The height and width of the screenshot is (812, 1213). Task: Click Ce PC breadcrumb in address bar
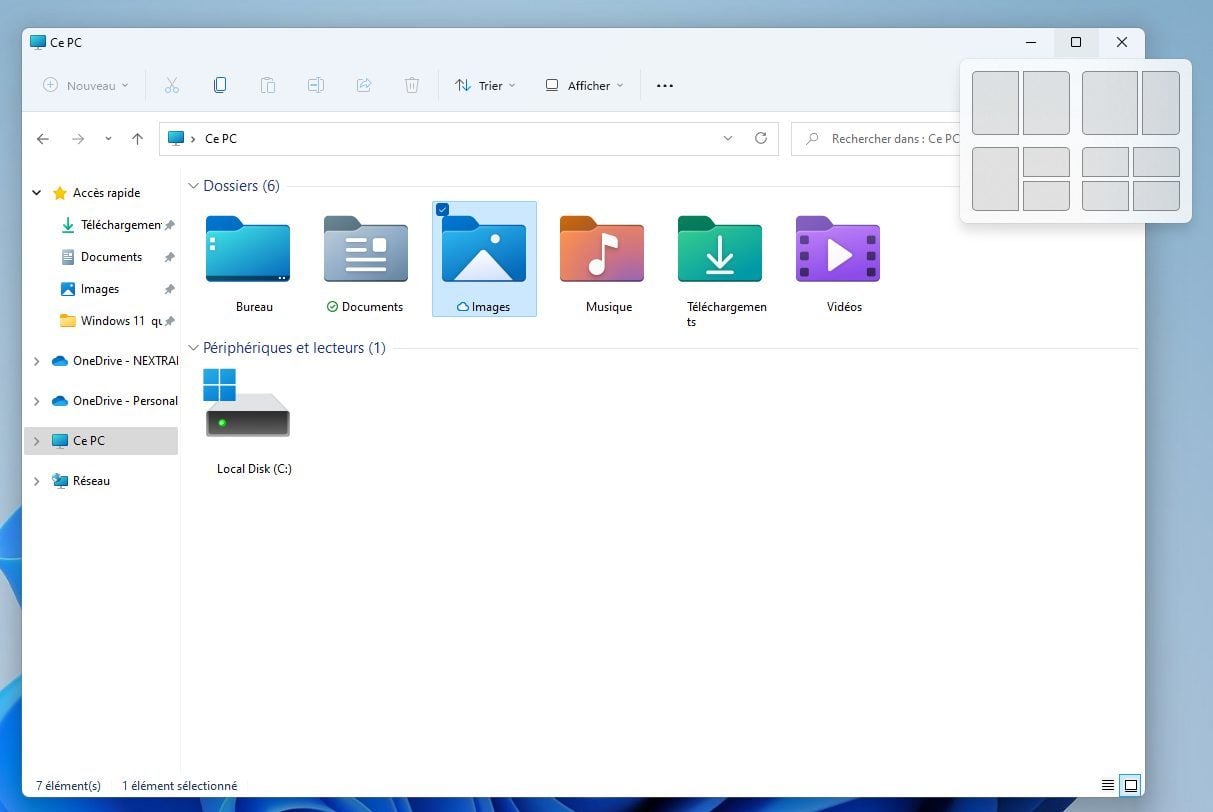(x=221, y=139)
